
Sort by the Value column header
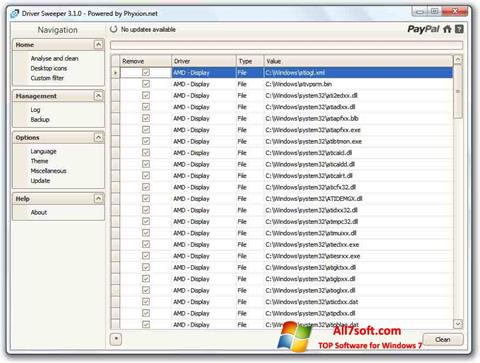coord(358,61)
